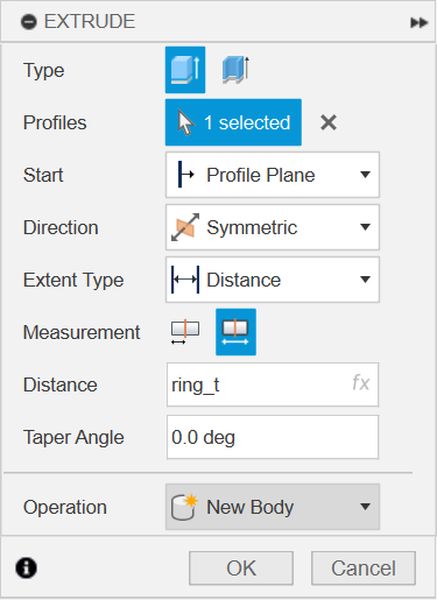
Task: Click the info icon at bottom left
Action: (26, 567)
